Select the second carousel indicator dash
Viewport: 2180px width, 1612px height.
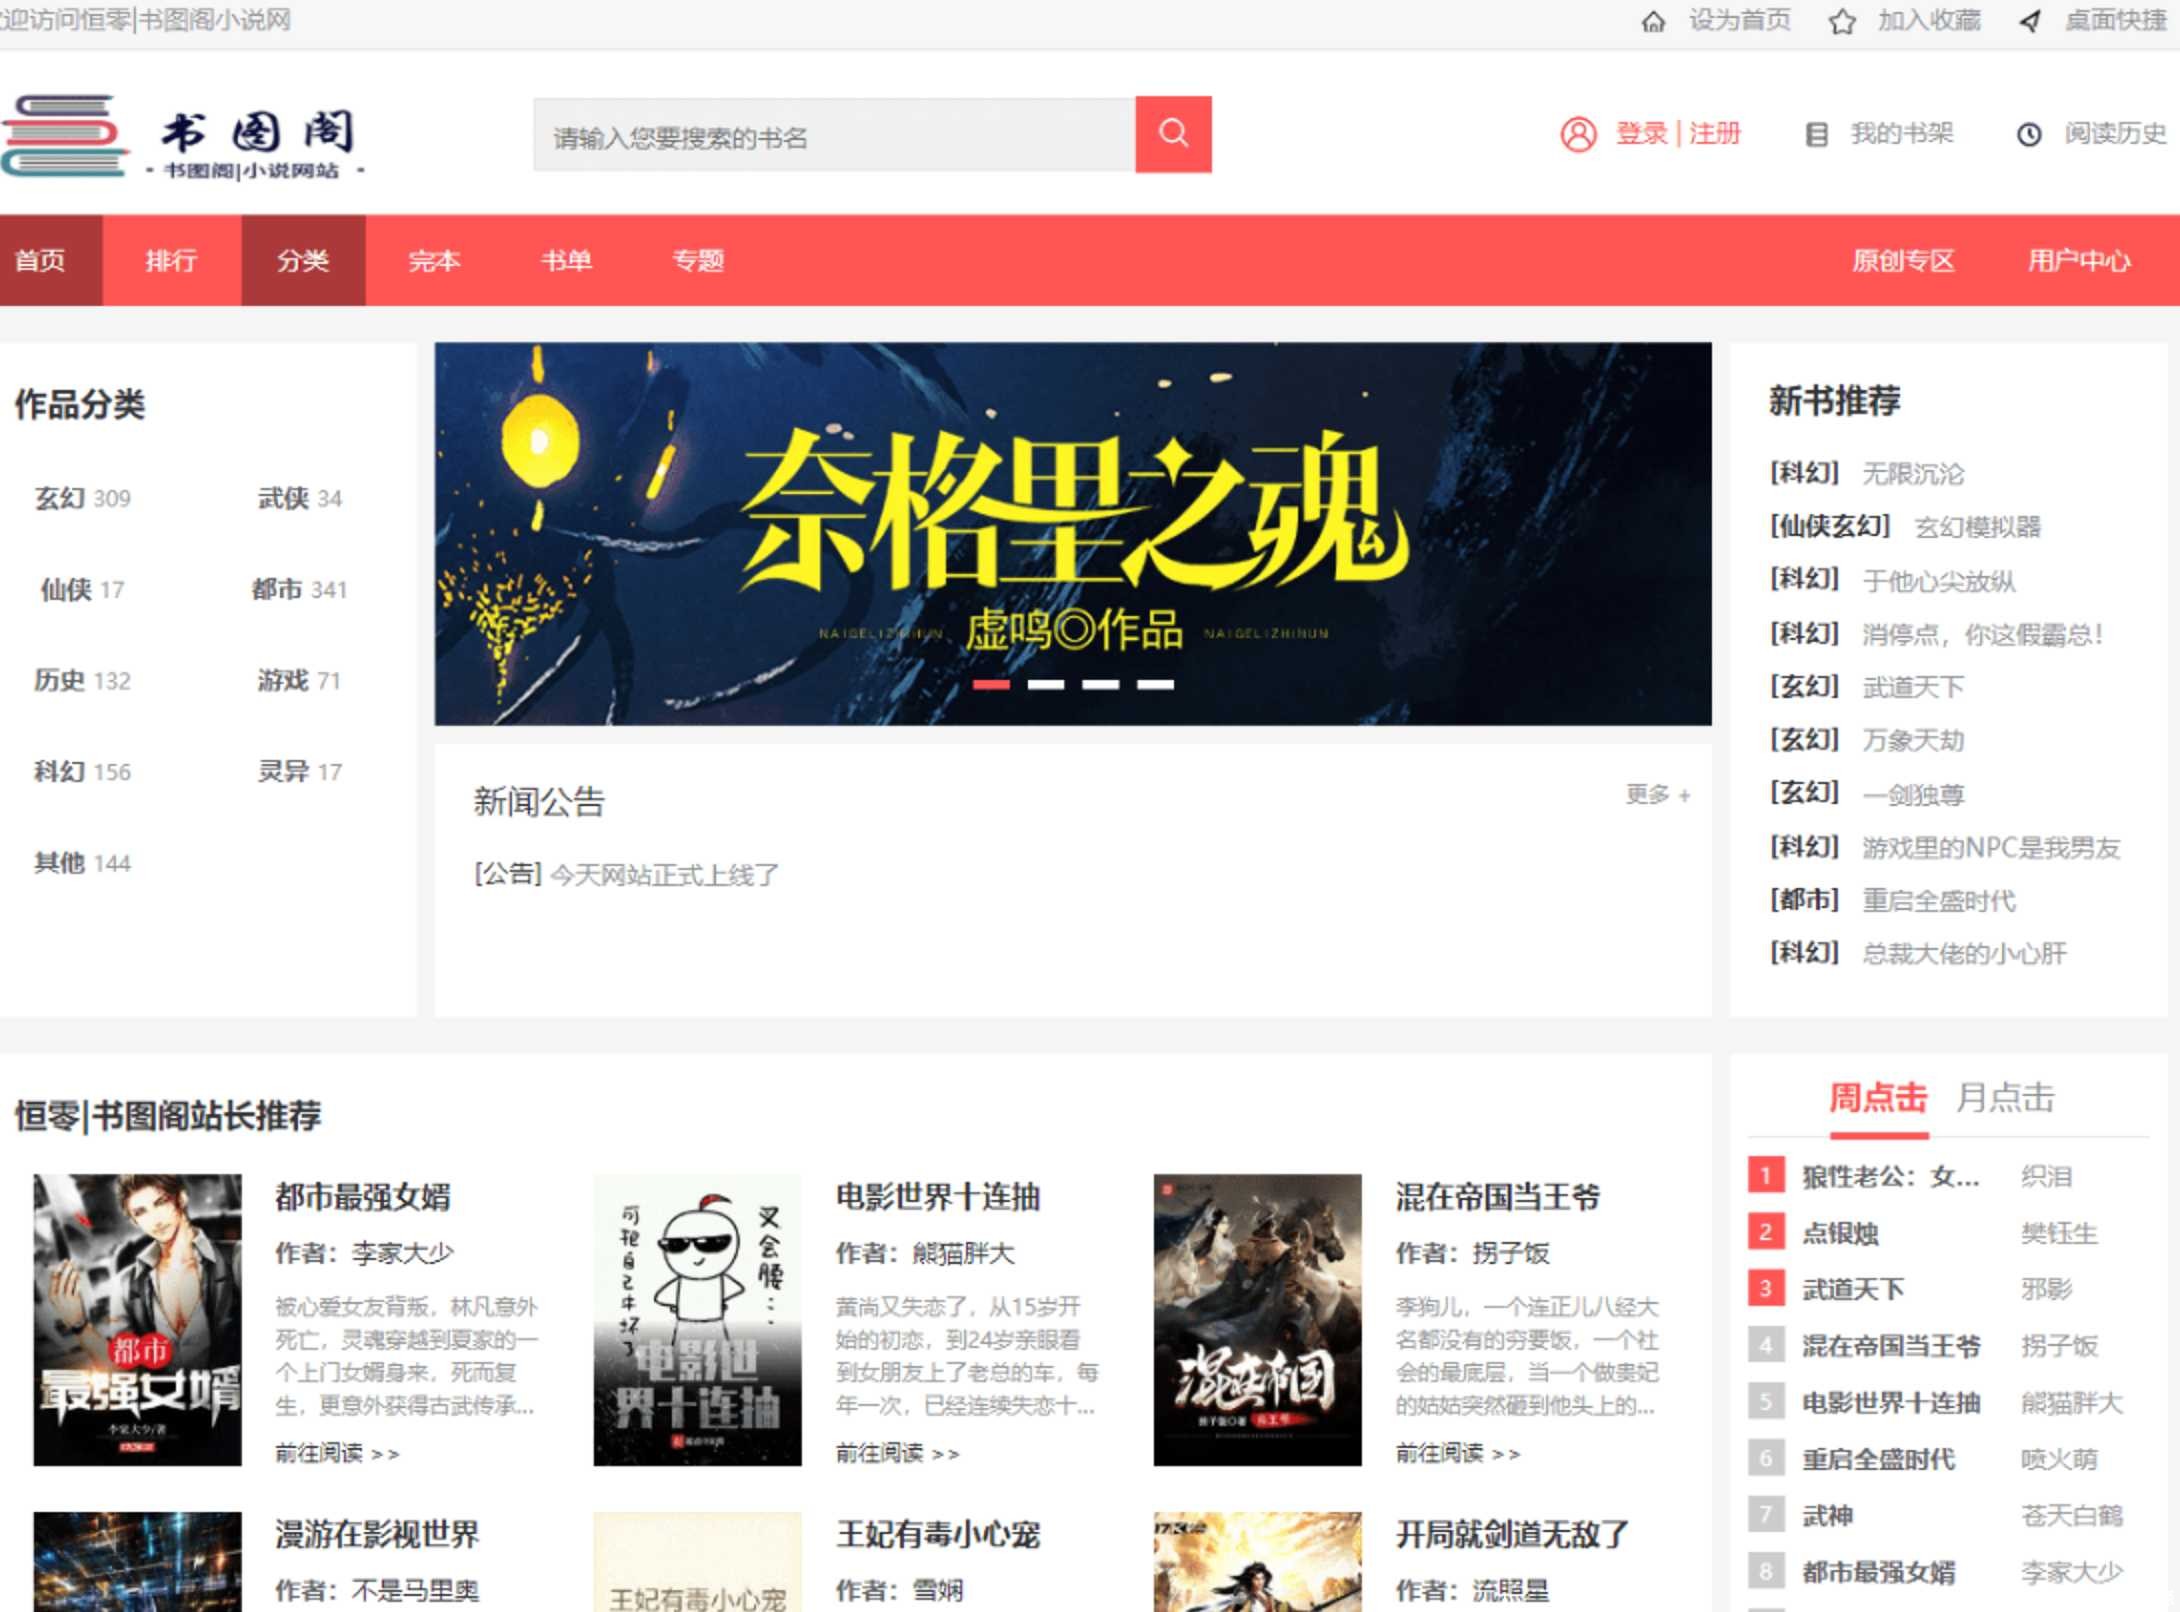click(1046, 685)
